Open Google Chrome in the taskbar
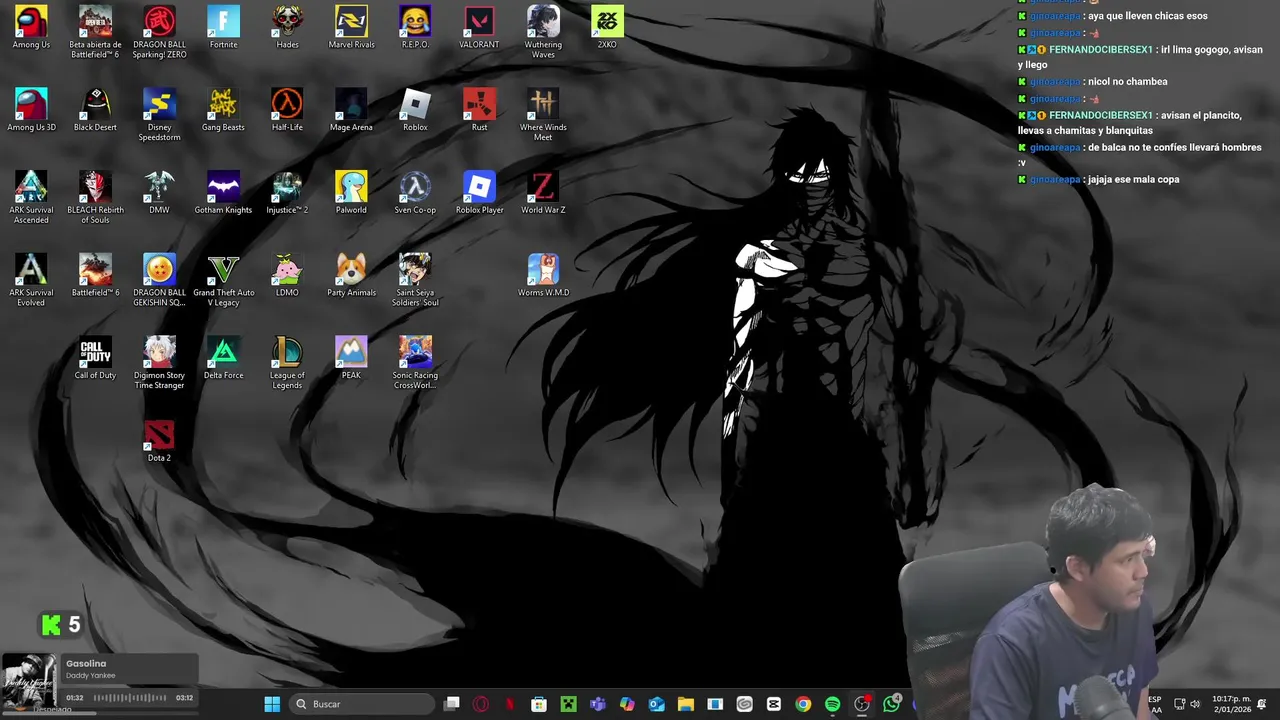This screenshot has height=720, width=1280. pos(803,704)
